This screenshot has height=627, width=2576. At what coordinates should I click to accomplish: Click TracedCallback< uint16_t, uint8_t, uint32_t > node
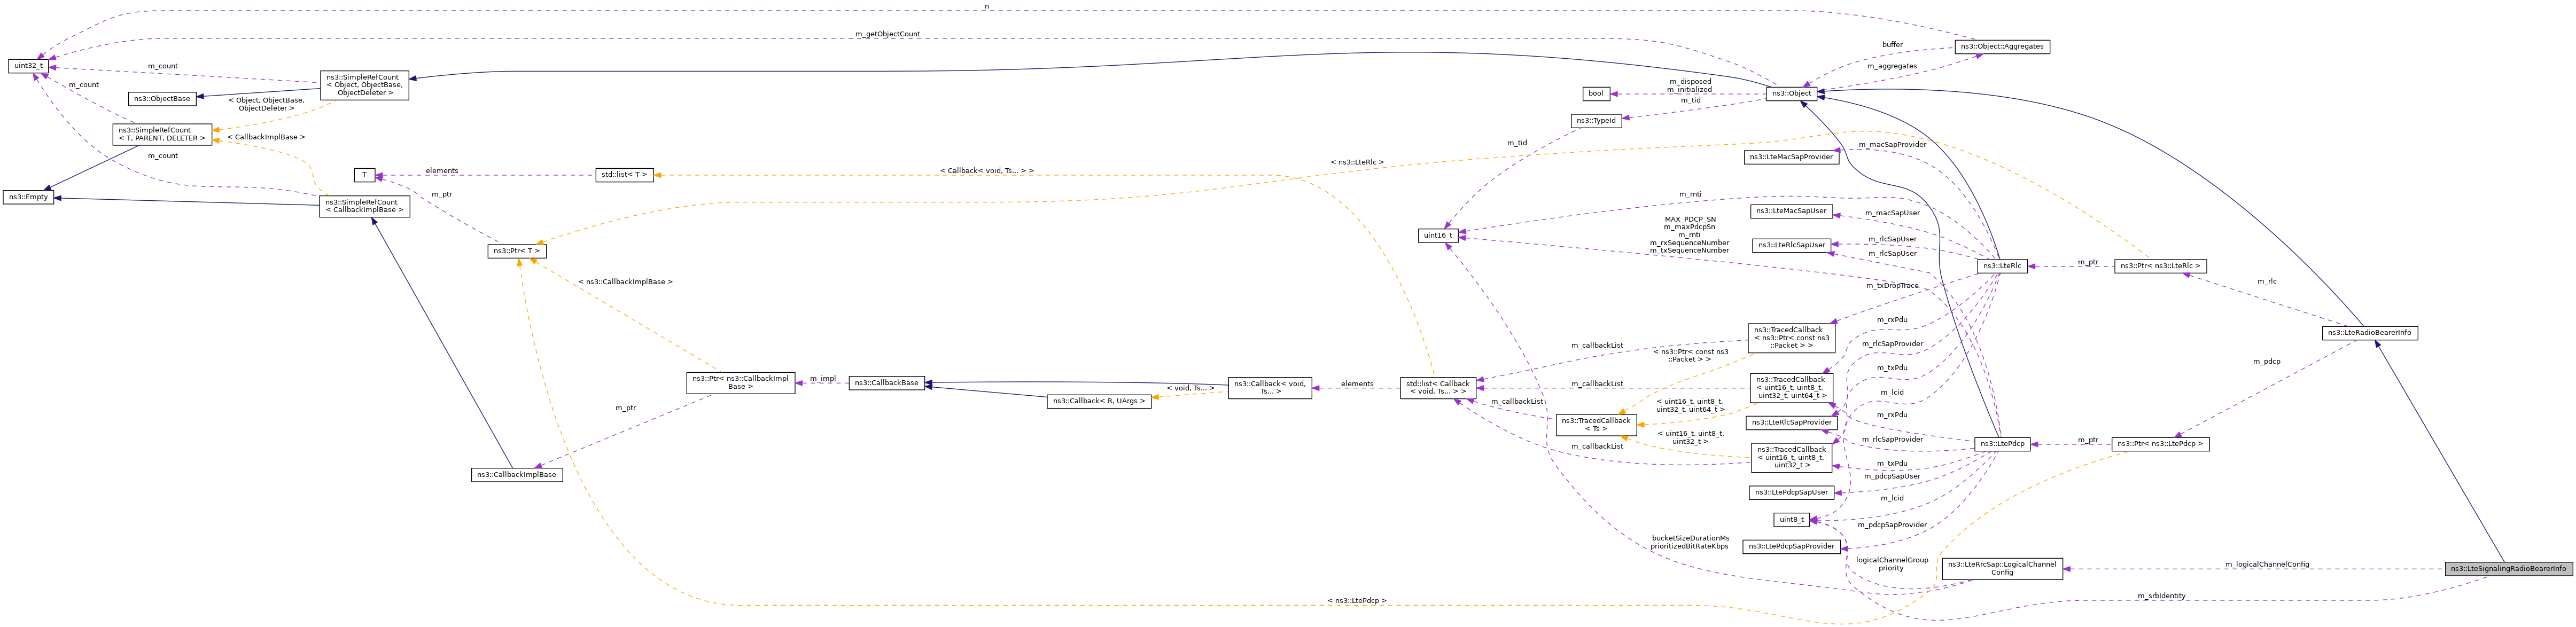(x=1790, y=458)
